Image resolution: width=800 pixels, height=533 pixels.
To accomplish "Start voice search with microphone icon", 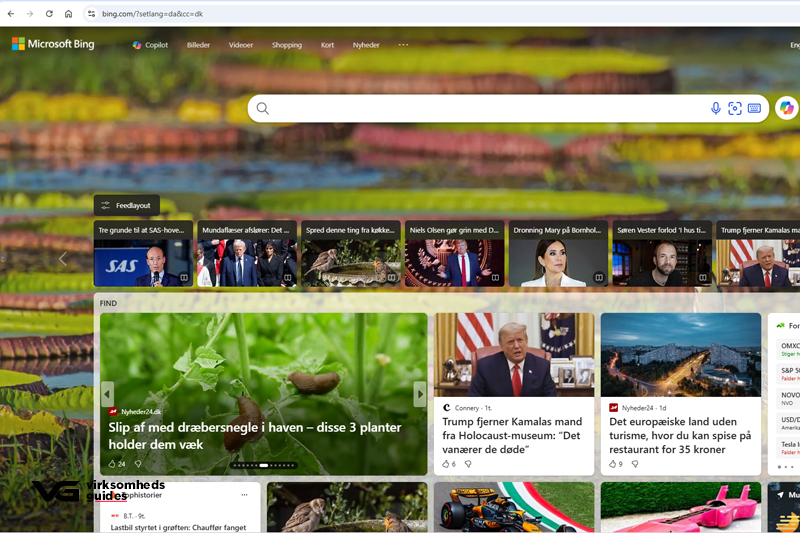I will [x=716, y=108].
